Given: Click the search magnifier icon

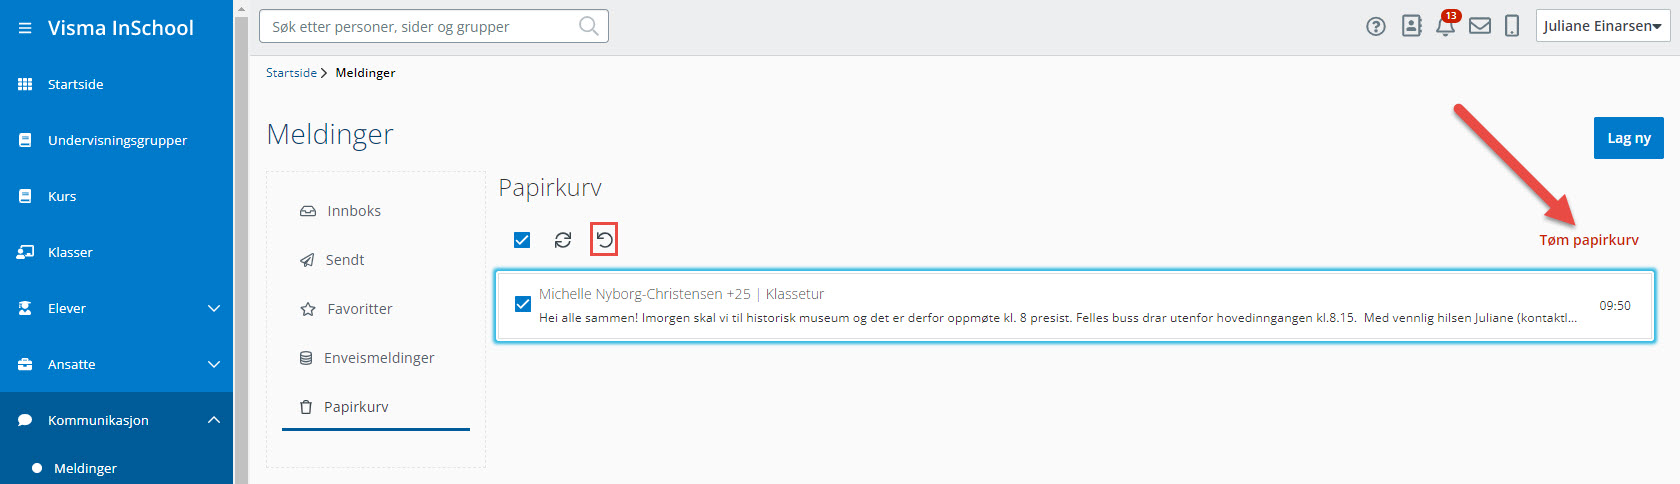Looking at the screenshot, I should tap(589, 26).
